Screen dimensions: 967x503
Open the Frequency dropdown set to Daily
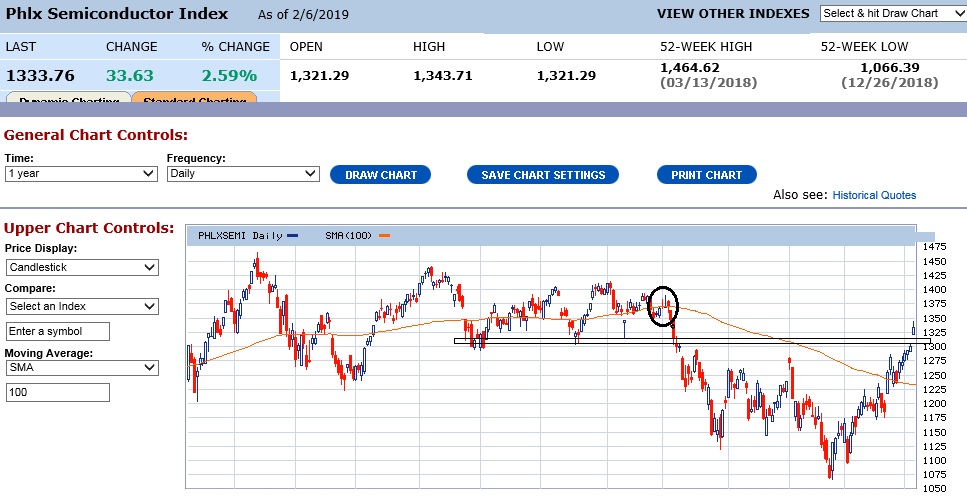pos(242,174)
